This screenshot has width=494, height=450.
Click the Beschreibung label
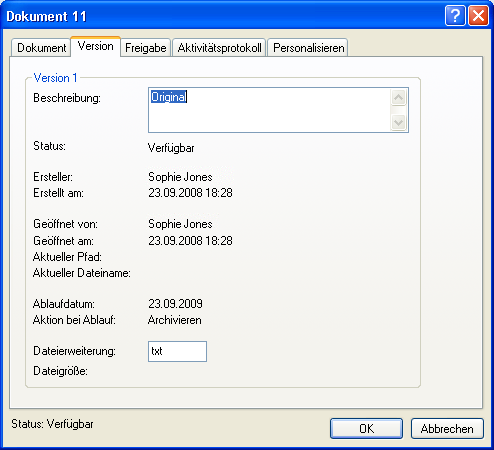point(67,98)
